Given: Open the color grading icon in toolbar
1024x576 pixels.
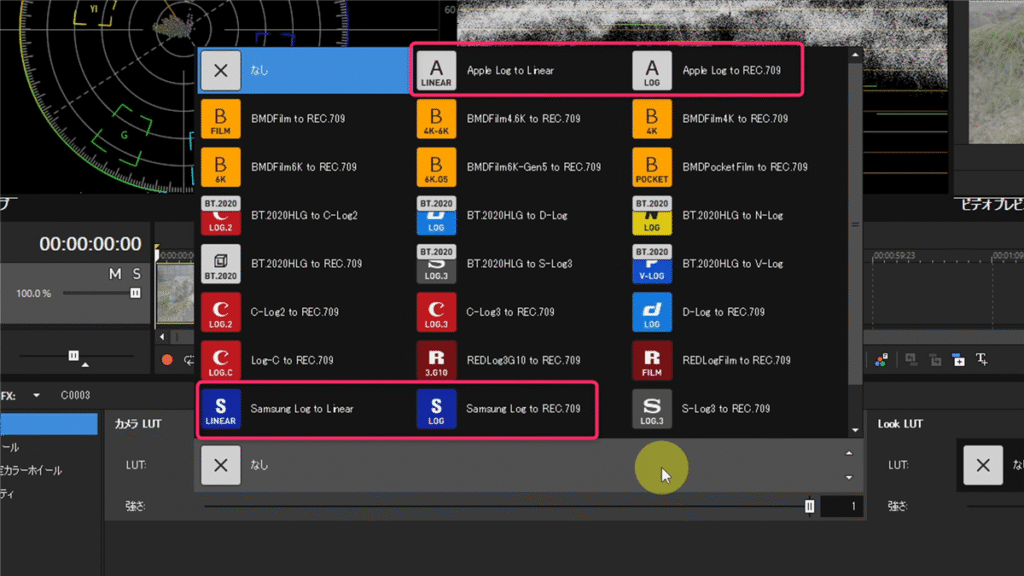Looking at the screenshot, I should [x=881, y=360].
